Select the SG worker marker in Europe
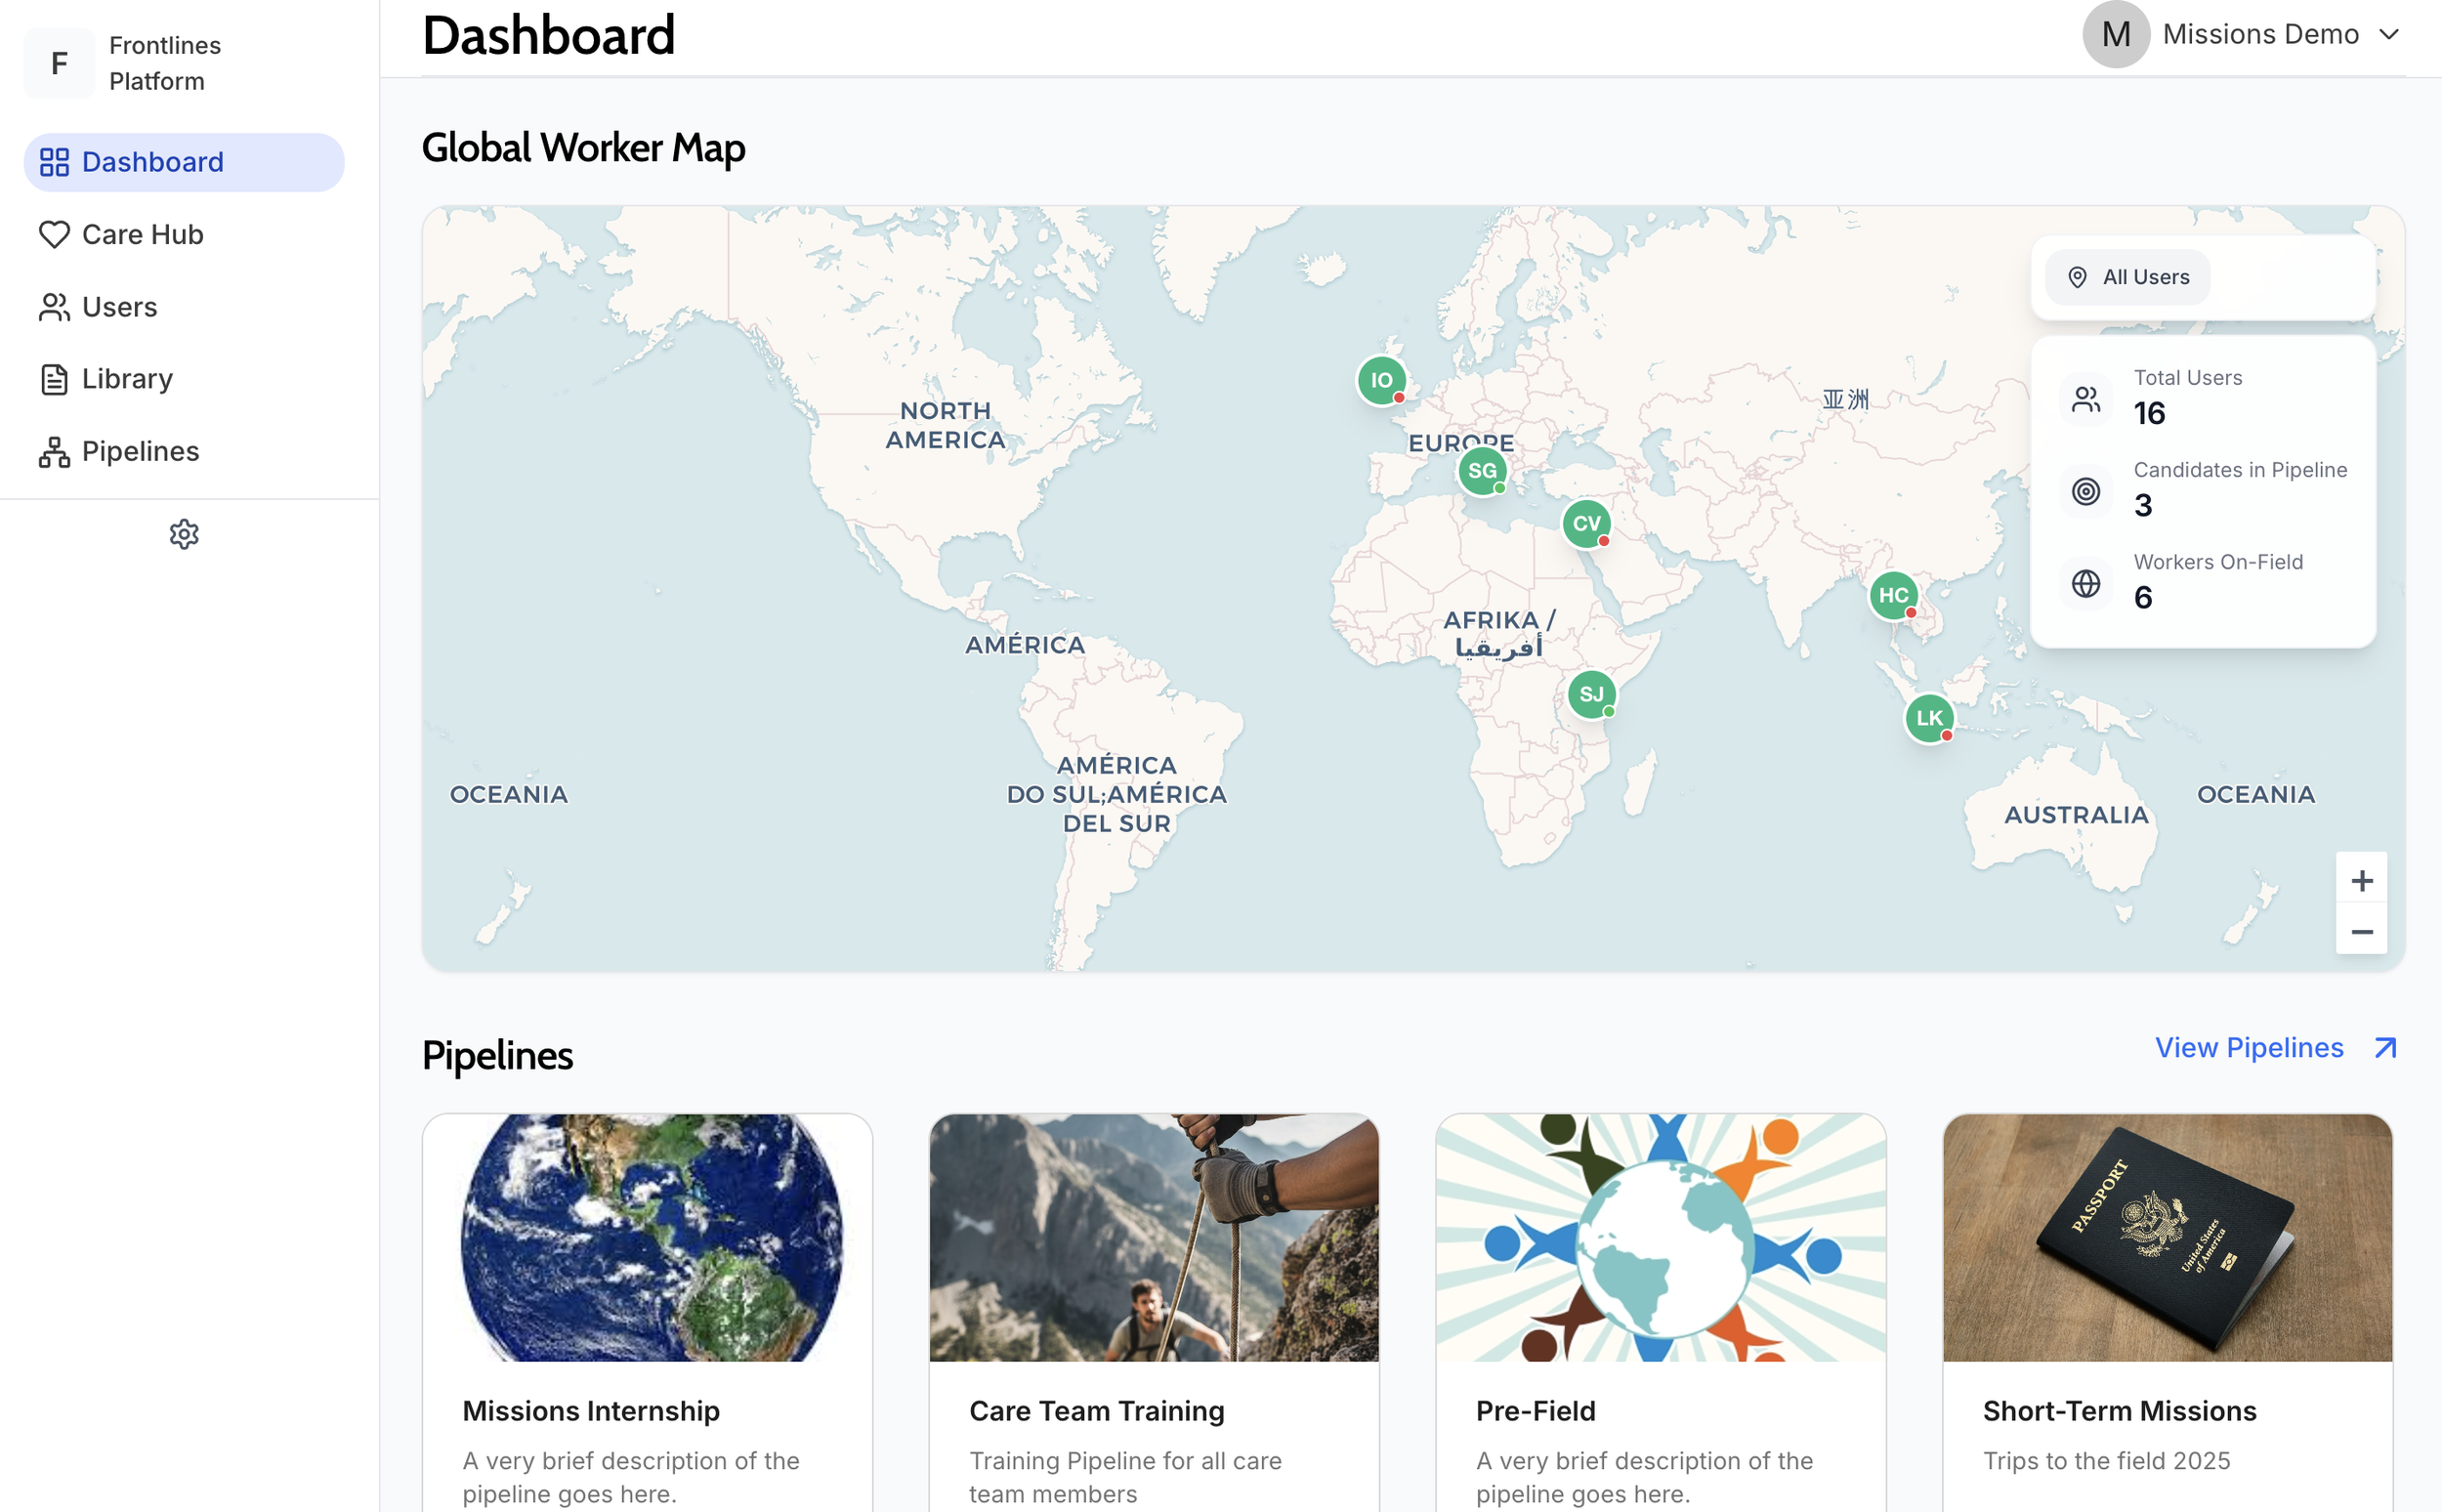 (x=1482, y=471)
